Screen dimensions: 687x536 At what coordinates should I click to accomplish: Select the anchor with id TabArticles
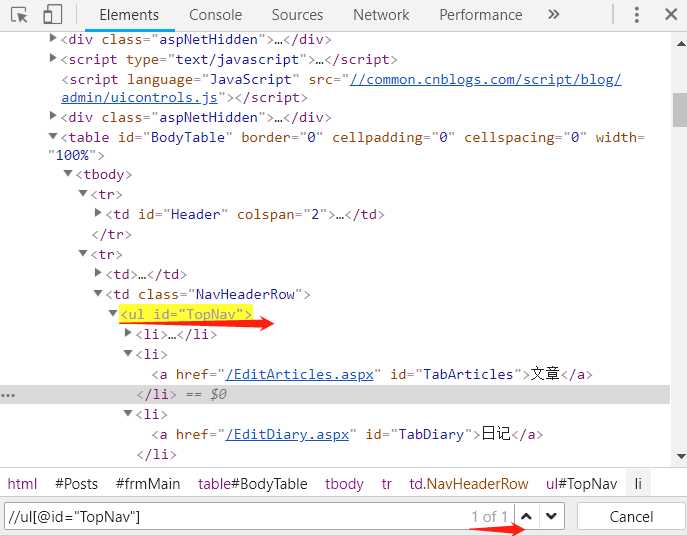pyautogui.click(x=372, y=374)
